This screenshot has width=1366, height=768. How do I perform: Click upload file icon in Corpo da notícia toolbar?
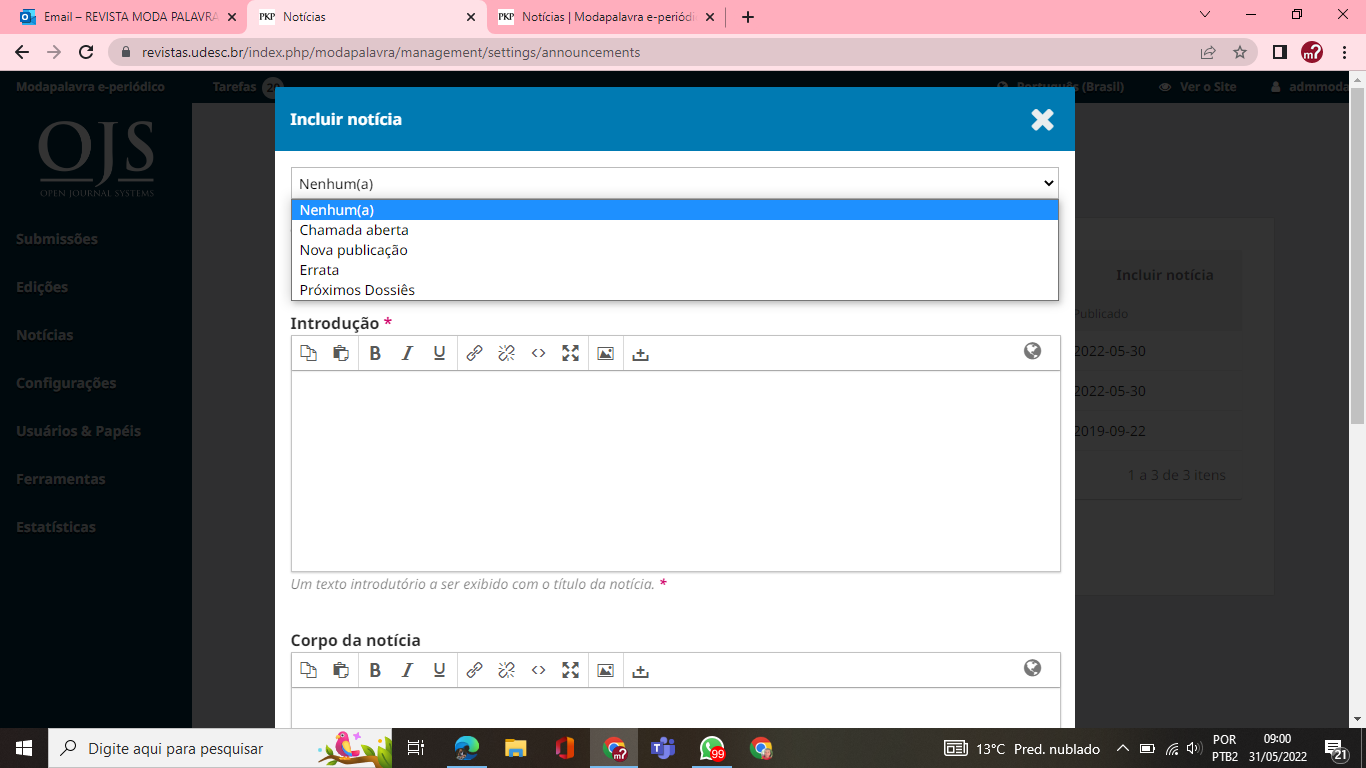pyautogui.click(x=641, y=671)
